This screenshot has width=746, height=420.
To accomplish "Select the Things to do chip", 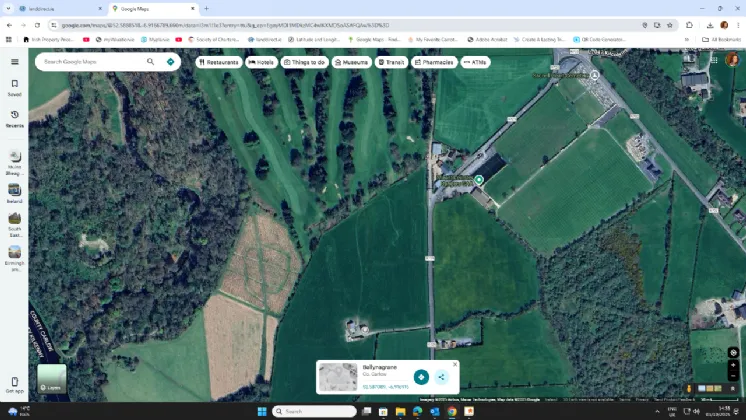I will tap(304, 62).
